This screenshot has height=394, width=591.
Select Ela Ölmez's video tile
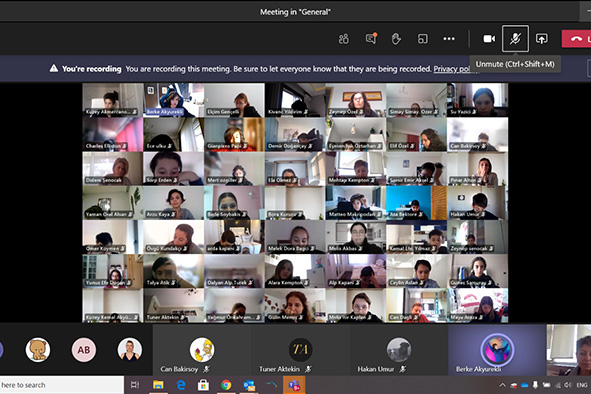pos(295,169)
